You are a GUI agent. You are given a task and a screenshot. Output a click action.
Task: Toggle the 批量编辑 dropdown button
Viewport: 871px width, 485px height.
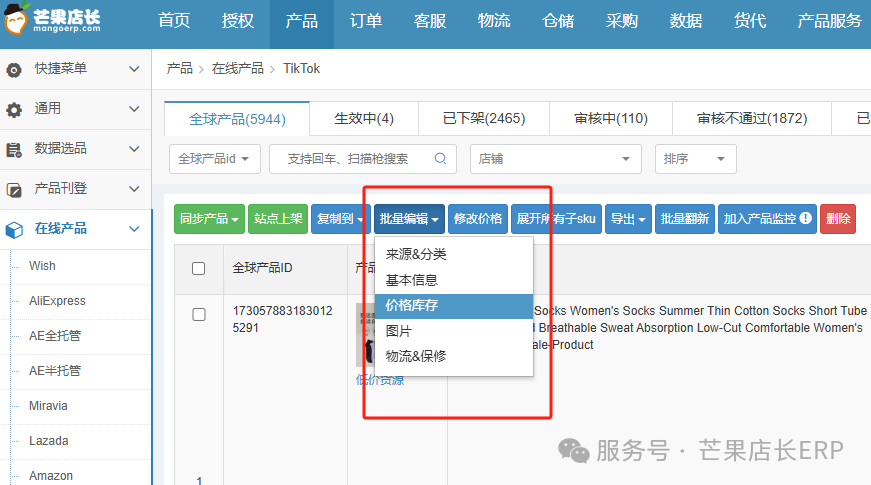click(409, 219)
